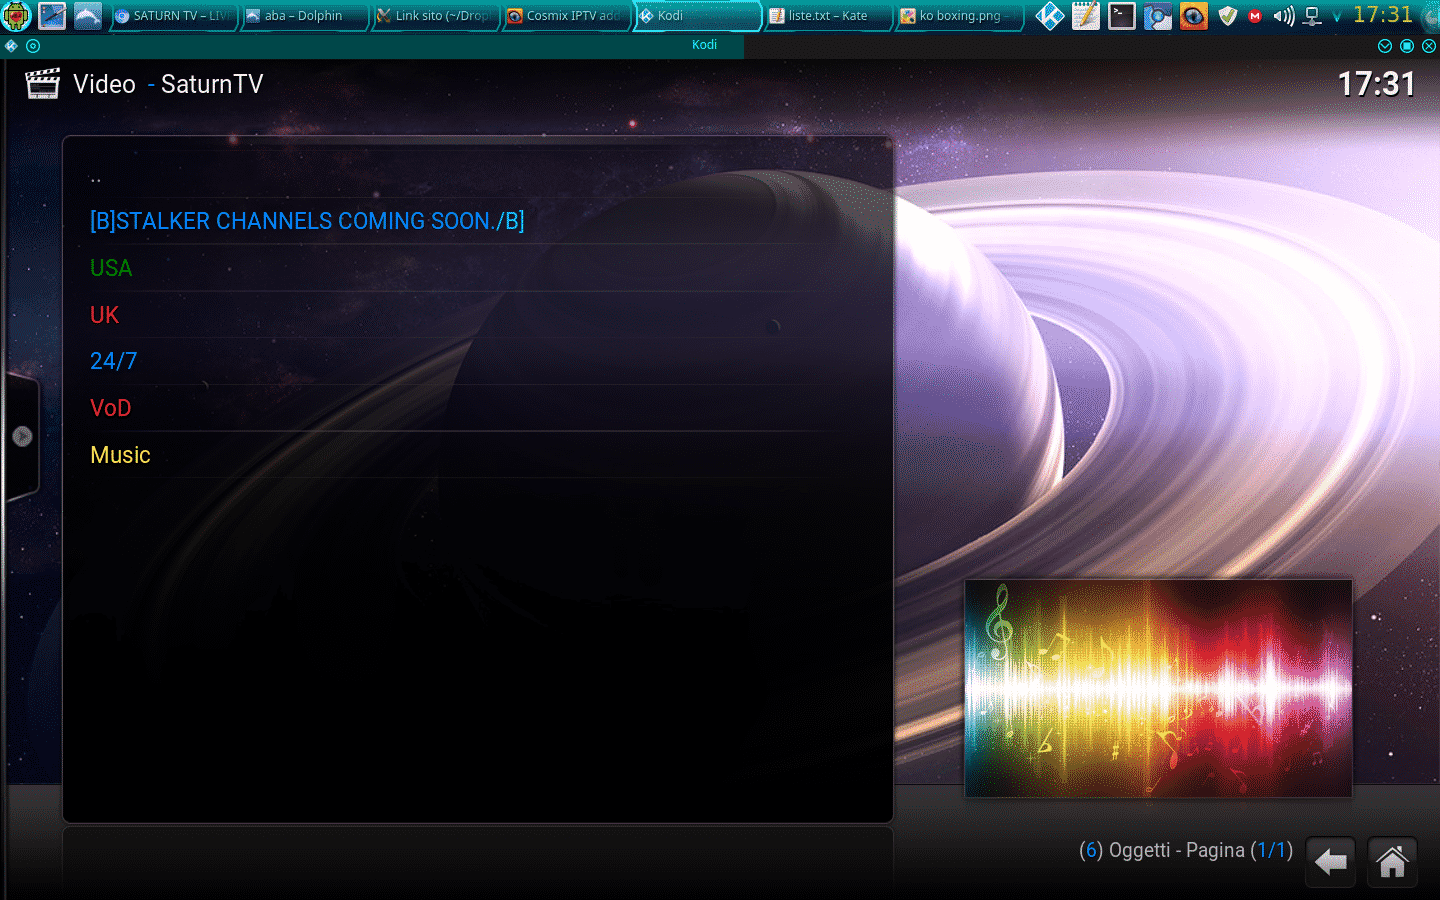The width and height of the screenshot is (1440, 900).
Task: Expand hidden system tray icons arrow
Action: pos(1337,17)
